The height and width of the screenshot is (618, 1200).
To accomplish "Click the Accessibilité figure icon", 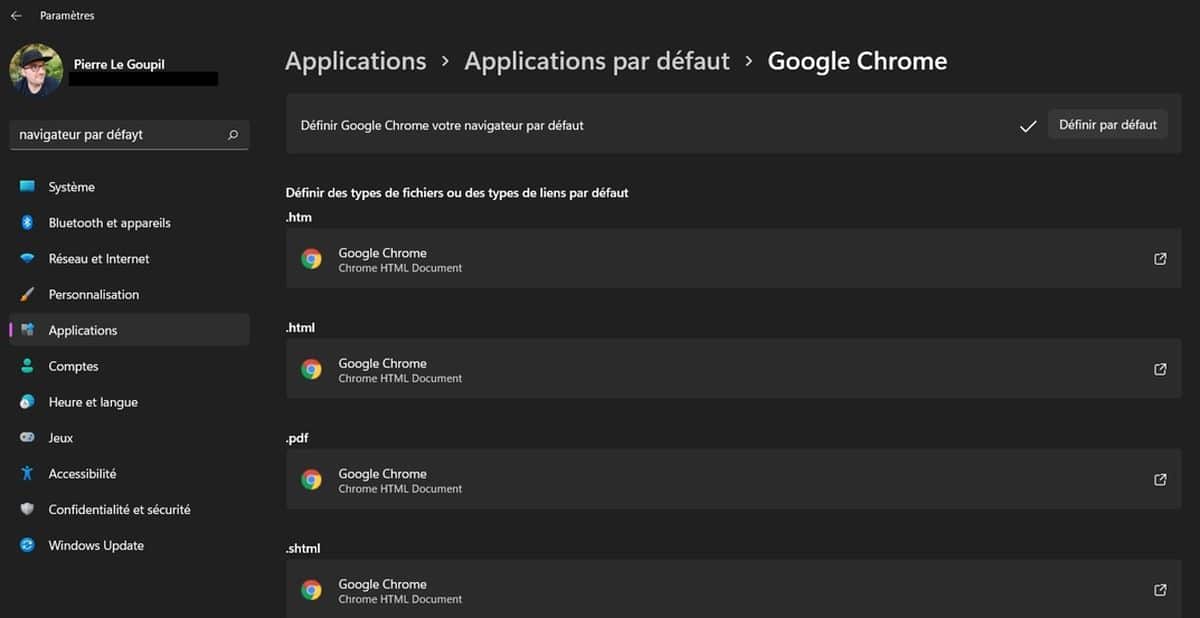I will point(27,474).
